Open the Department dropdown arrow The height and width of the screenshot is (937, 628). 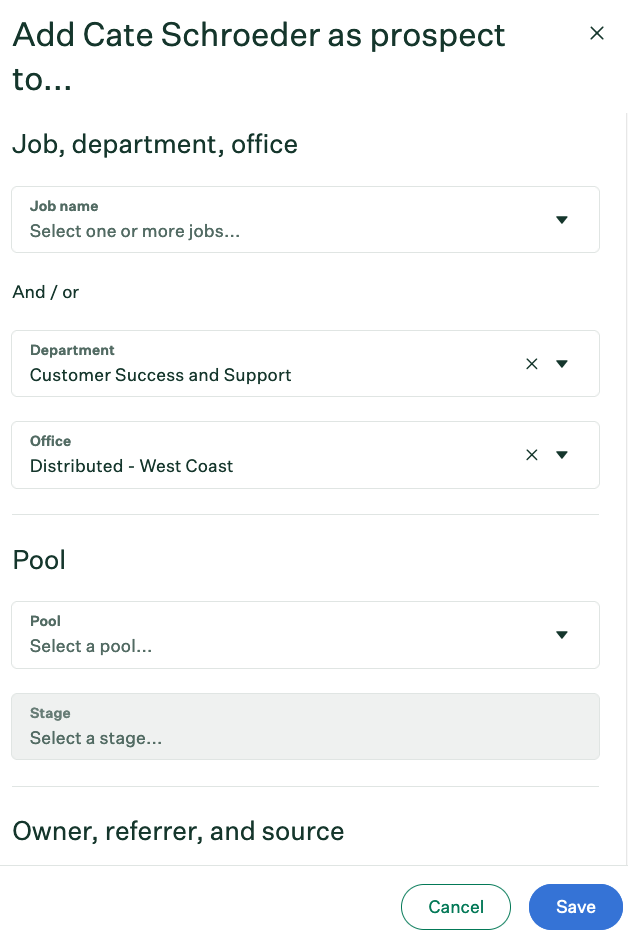(x=562, y=364)
